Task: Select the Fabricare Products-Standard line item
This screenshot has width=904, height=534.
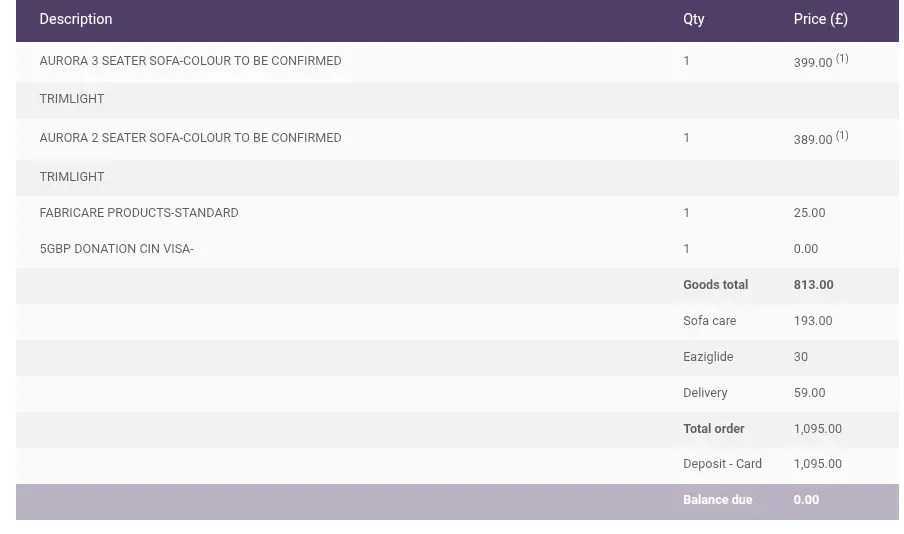Action: 139,213
